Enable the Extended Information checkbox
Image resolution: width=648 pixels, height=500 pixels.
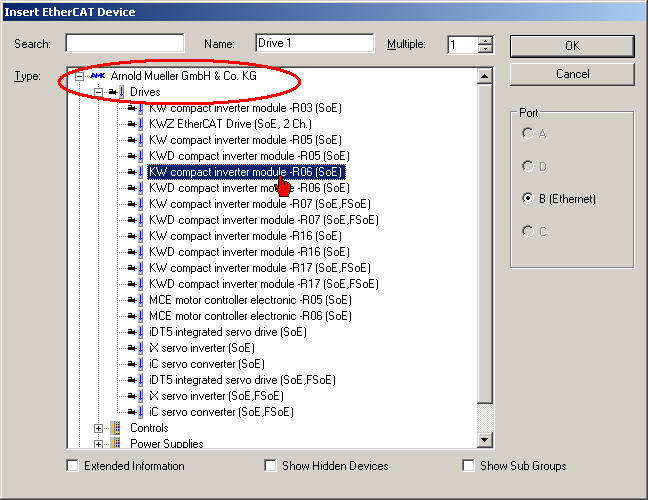pos(72,466)
